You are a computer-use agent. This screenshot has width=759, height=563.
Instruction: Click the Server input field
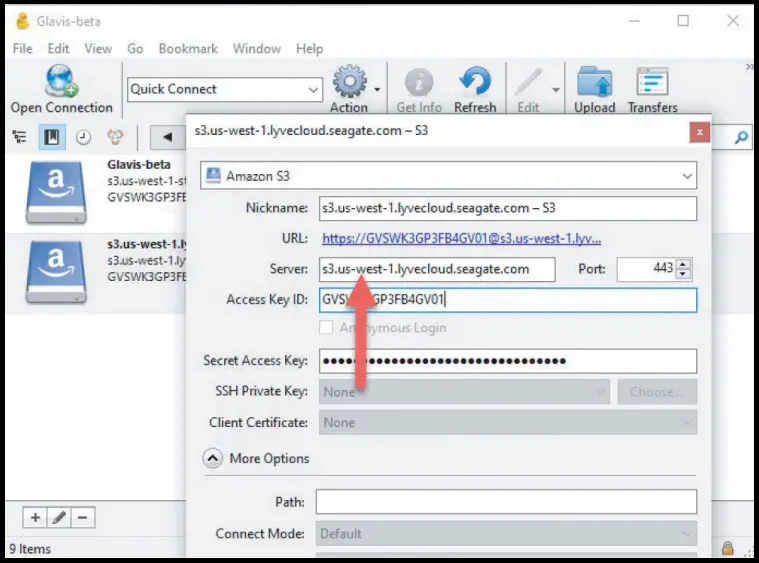click(x=437, y=269)
